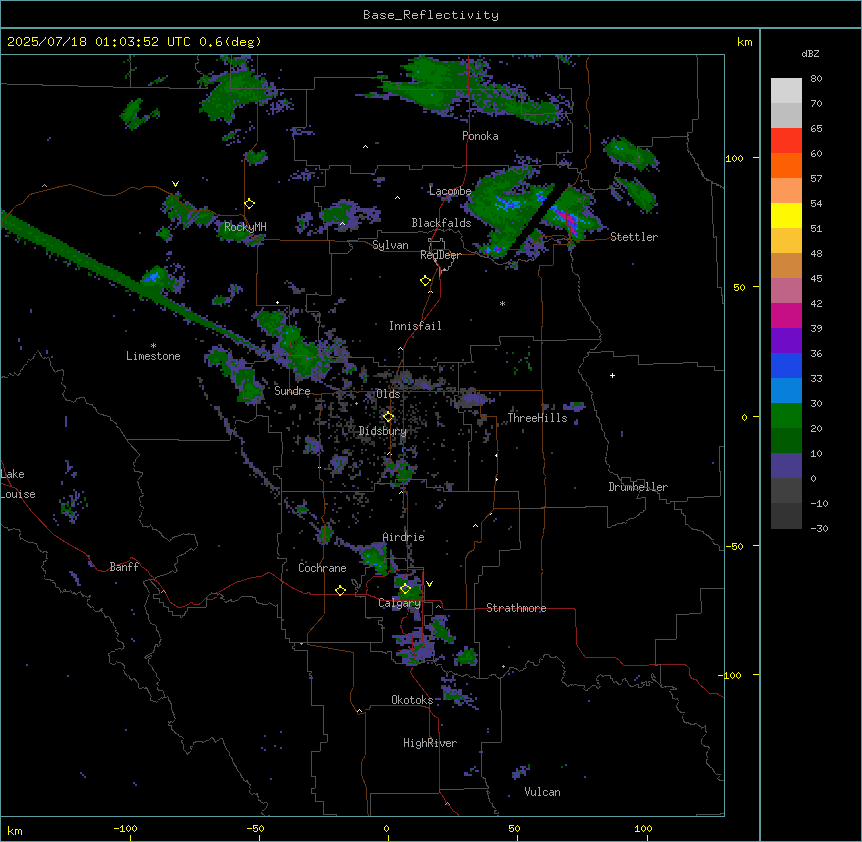The height and width of the screenshot is (842, 862).
Task: Click the Limestone label
Action: click(153, 356)
